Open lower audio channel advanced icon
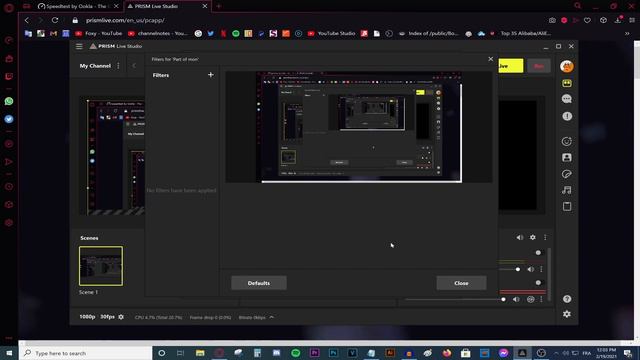The width and height of the screenshot is (640, 360). tap(530, 300)
